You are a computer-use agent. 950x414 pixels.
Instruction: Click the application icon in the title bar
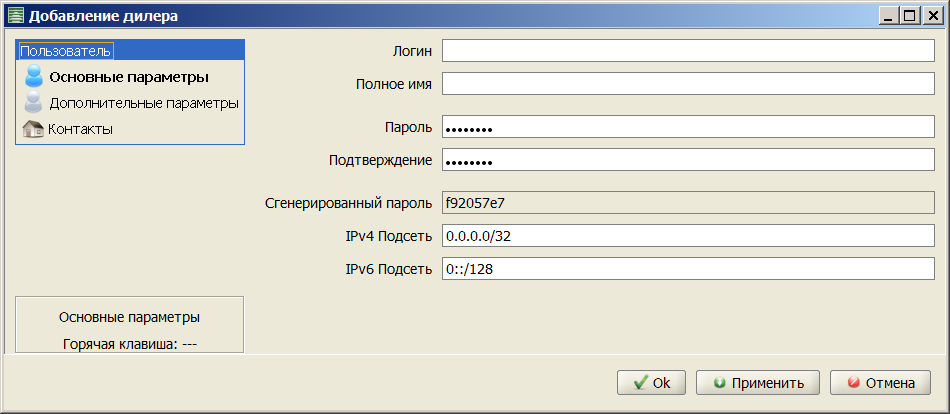tap(15, 16)
